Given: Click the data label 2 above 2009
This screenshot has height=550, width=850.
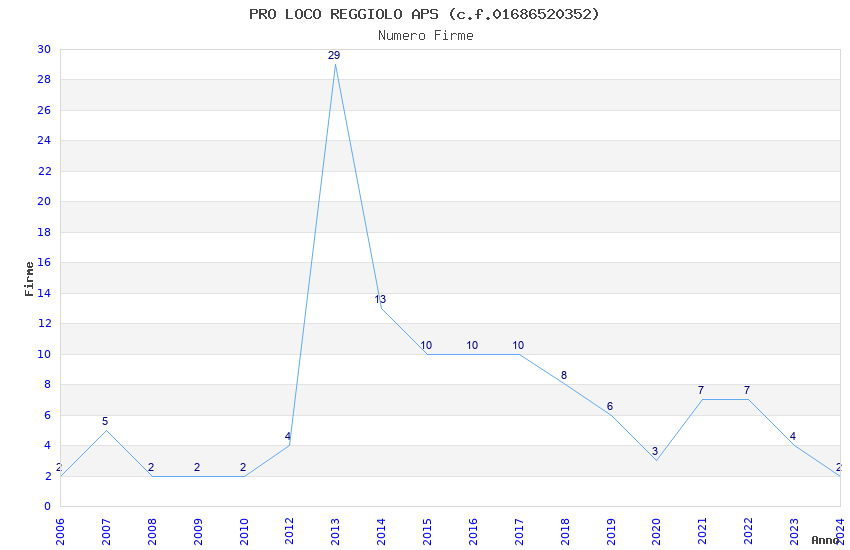Looking at the screenshot, I should (197, 467).
